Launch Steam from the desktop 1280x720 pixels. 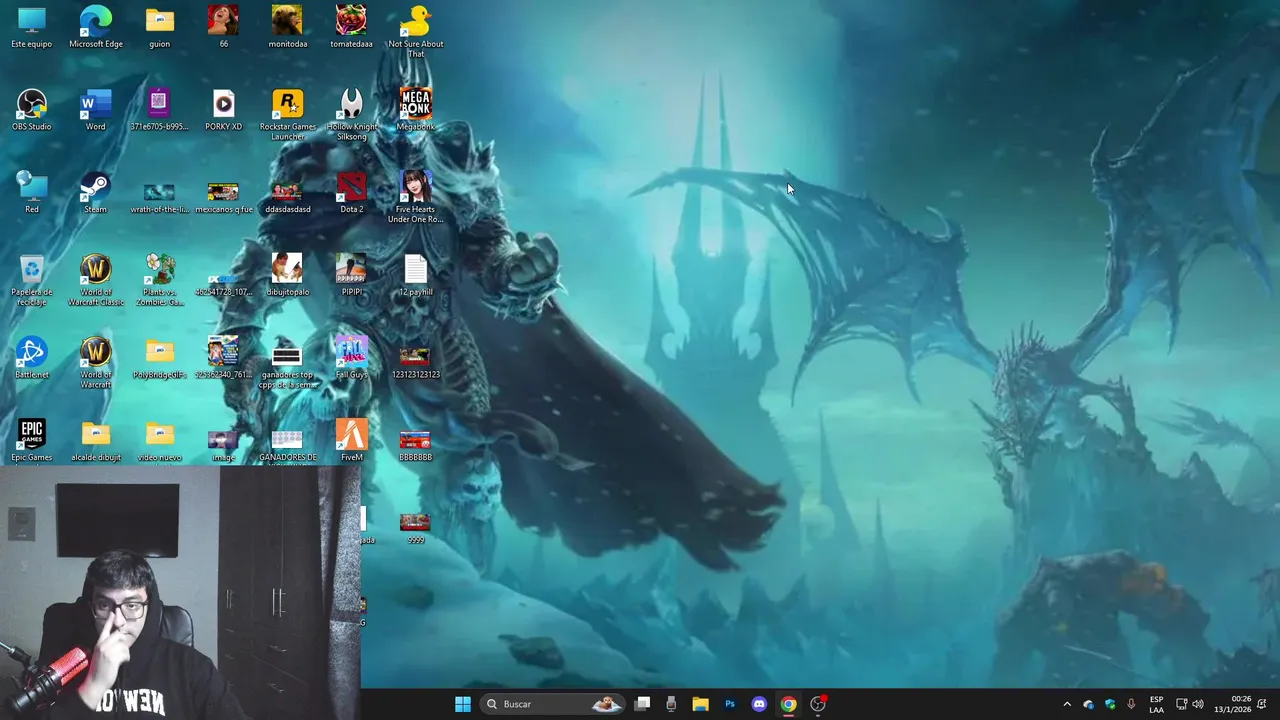(x=96, y=192)
